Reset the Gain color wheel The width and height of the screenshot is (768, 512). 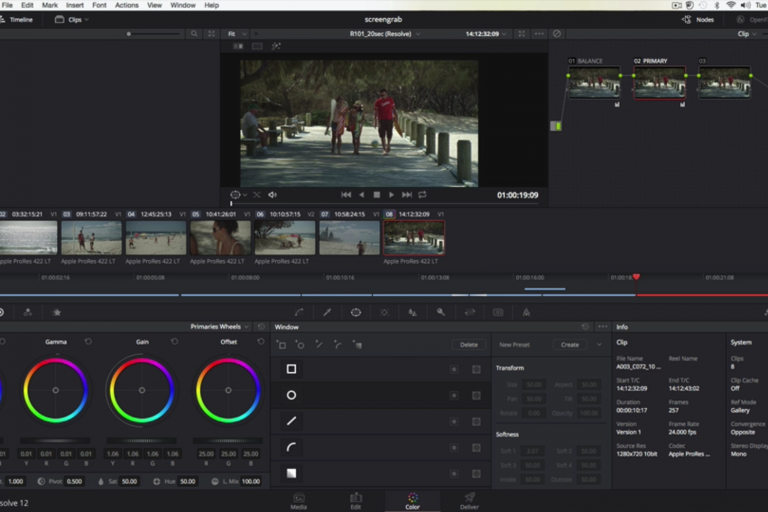coord(174,341)
